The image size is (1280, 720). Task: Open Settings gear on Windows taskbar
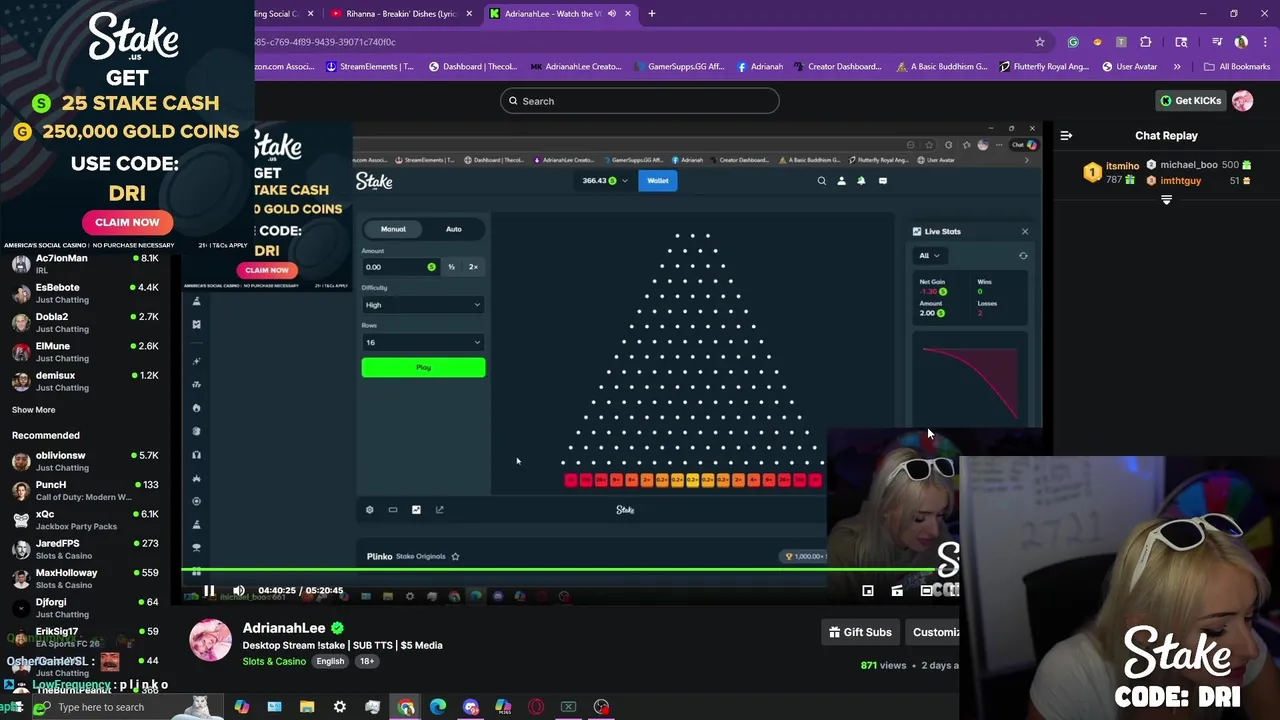[340, 707]
